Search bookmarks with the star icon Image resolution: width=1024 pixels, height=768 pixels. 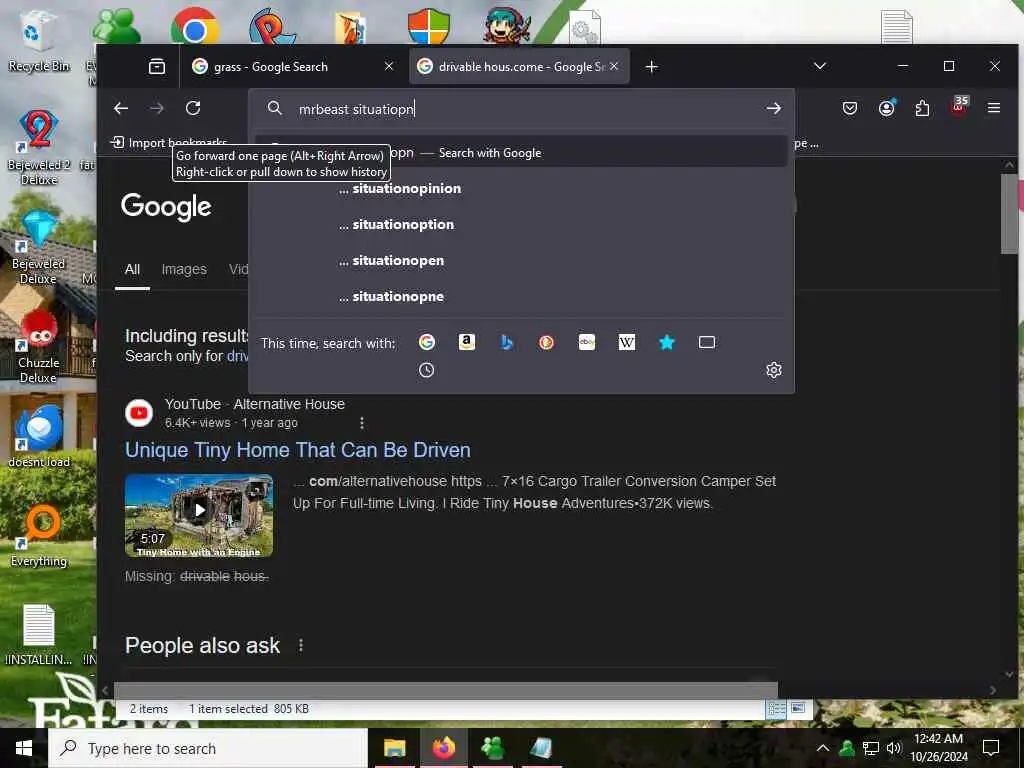667,342
